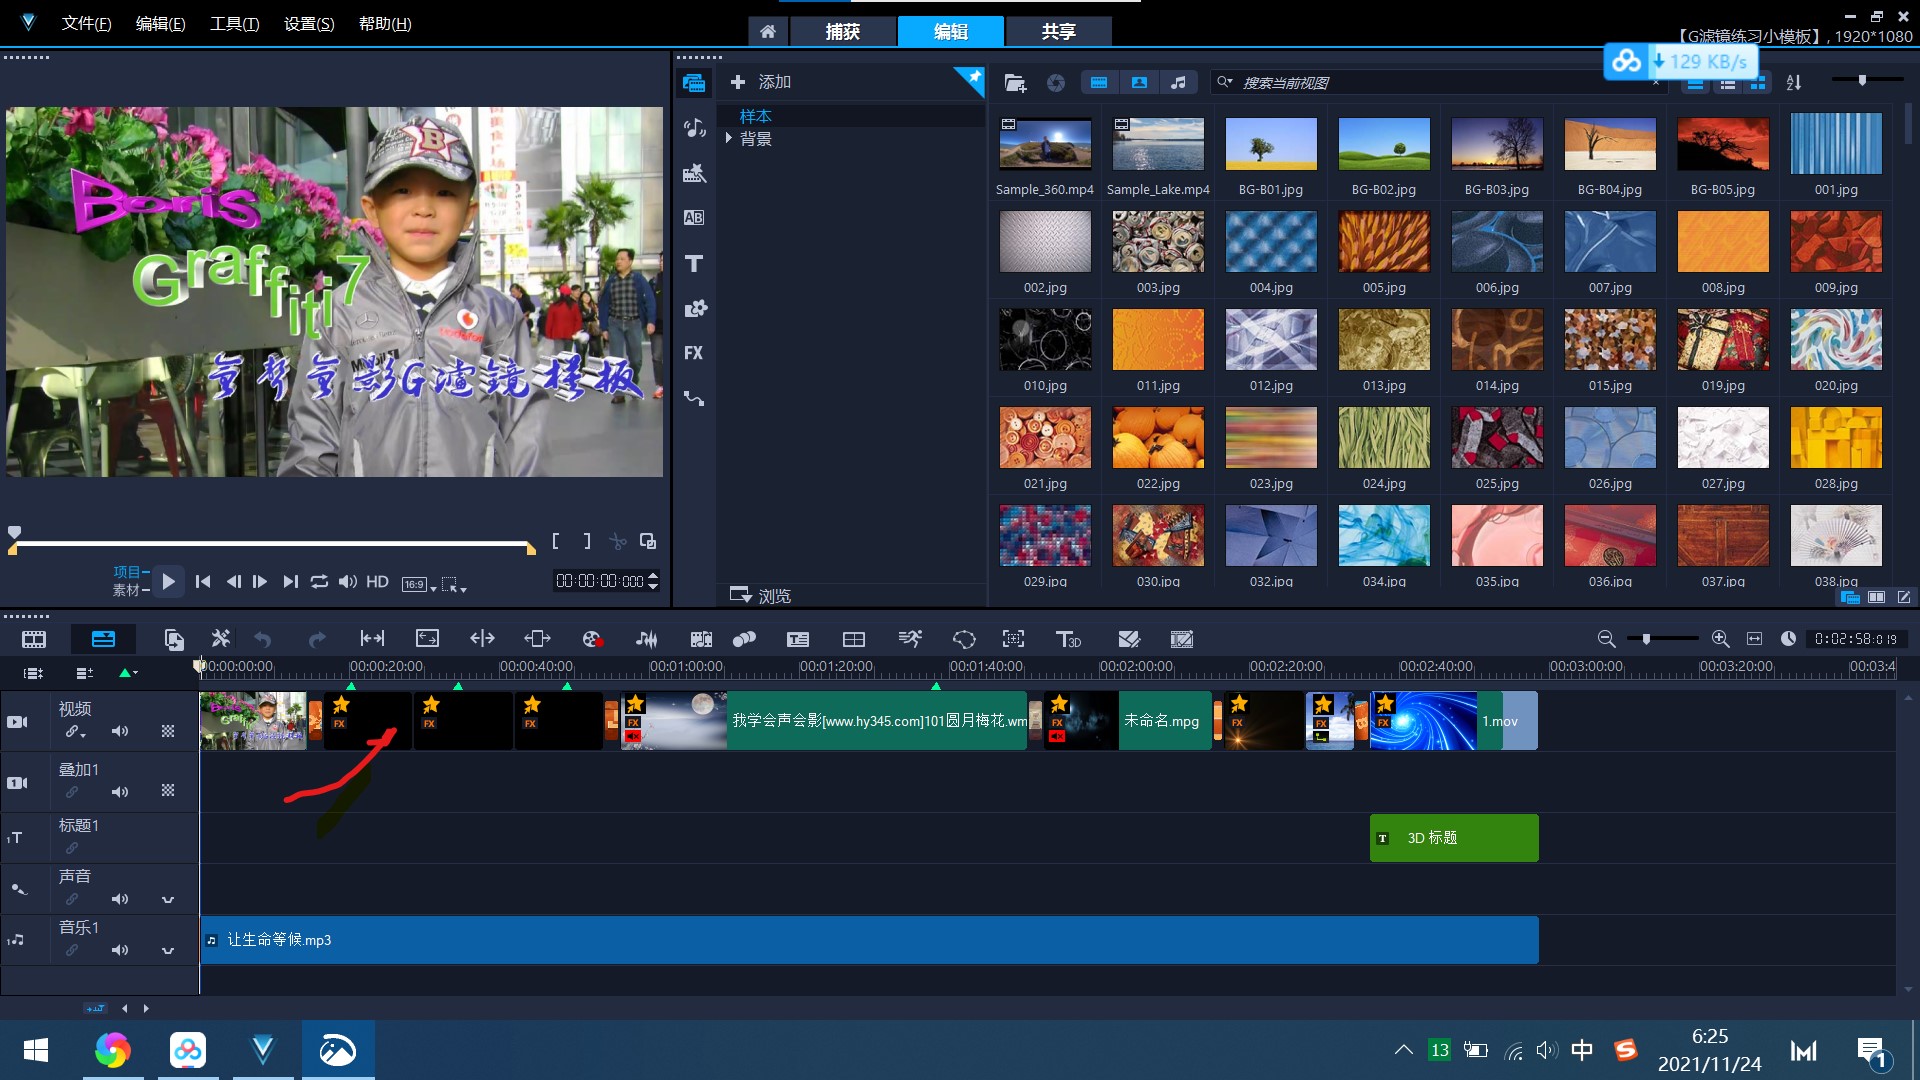This screenshot has width=1920, height=1080.
Task: Toggle repeat playback in preview
Action: click(319, 581)
